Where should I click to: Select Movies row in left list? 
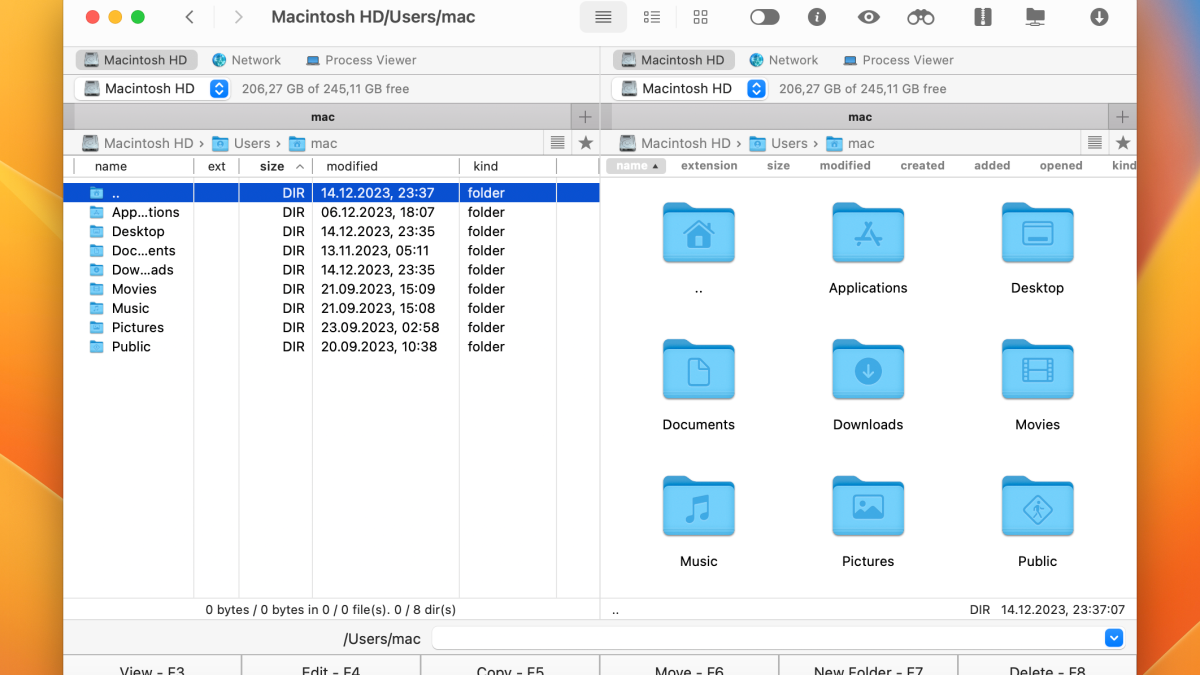pyautogui.click(x=331, y=289)
